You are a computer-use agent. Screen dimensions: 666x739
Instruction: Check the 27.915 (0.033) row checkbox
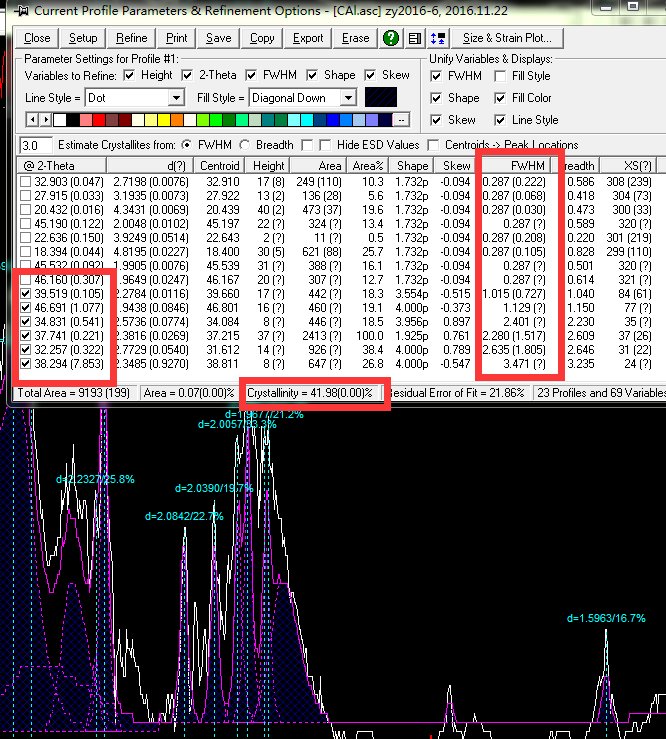[25, 196]
